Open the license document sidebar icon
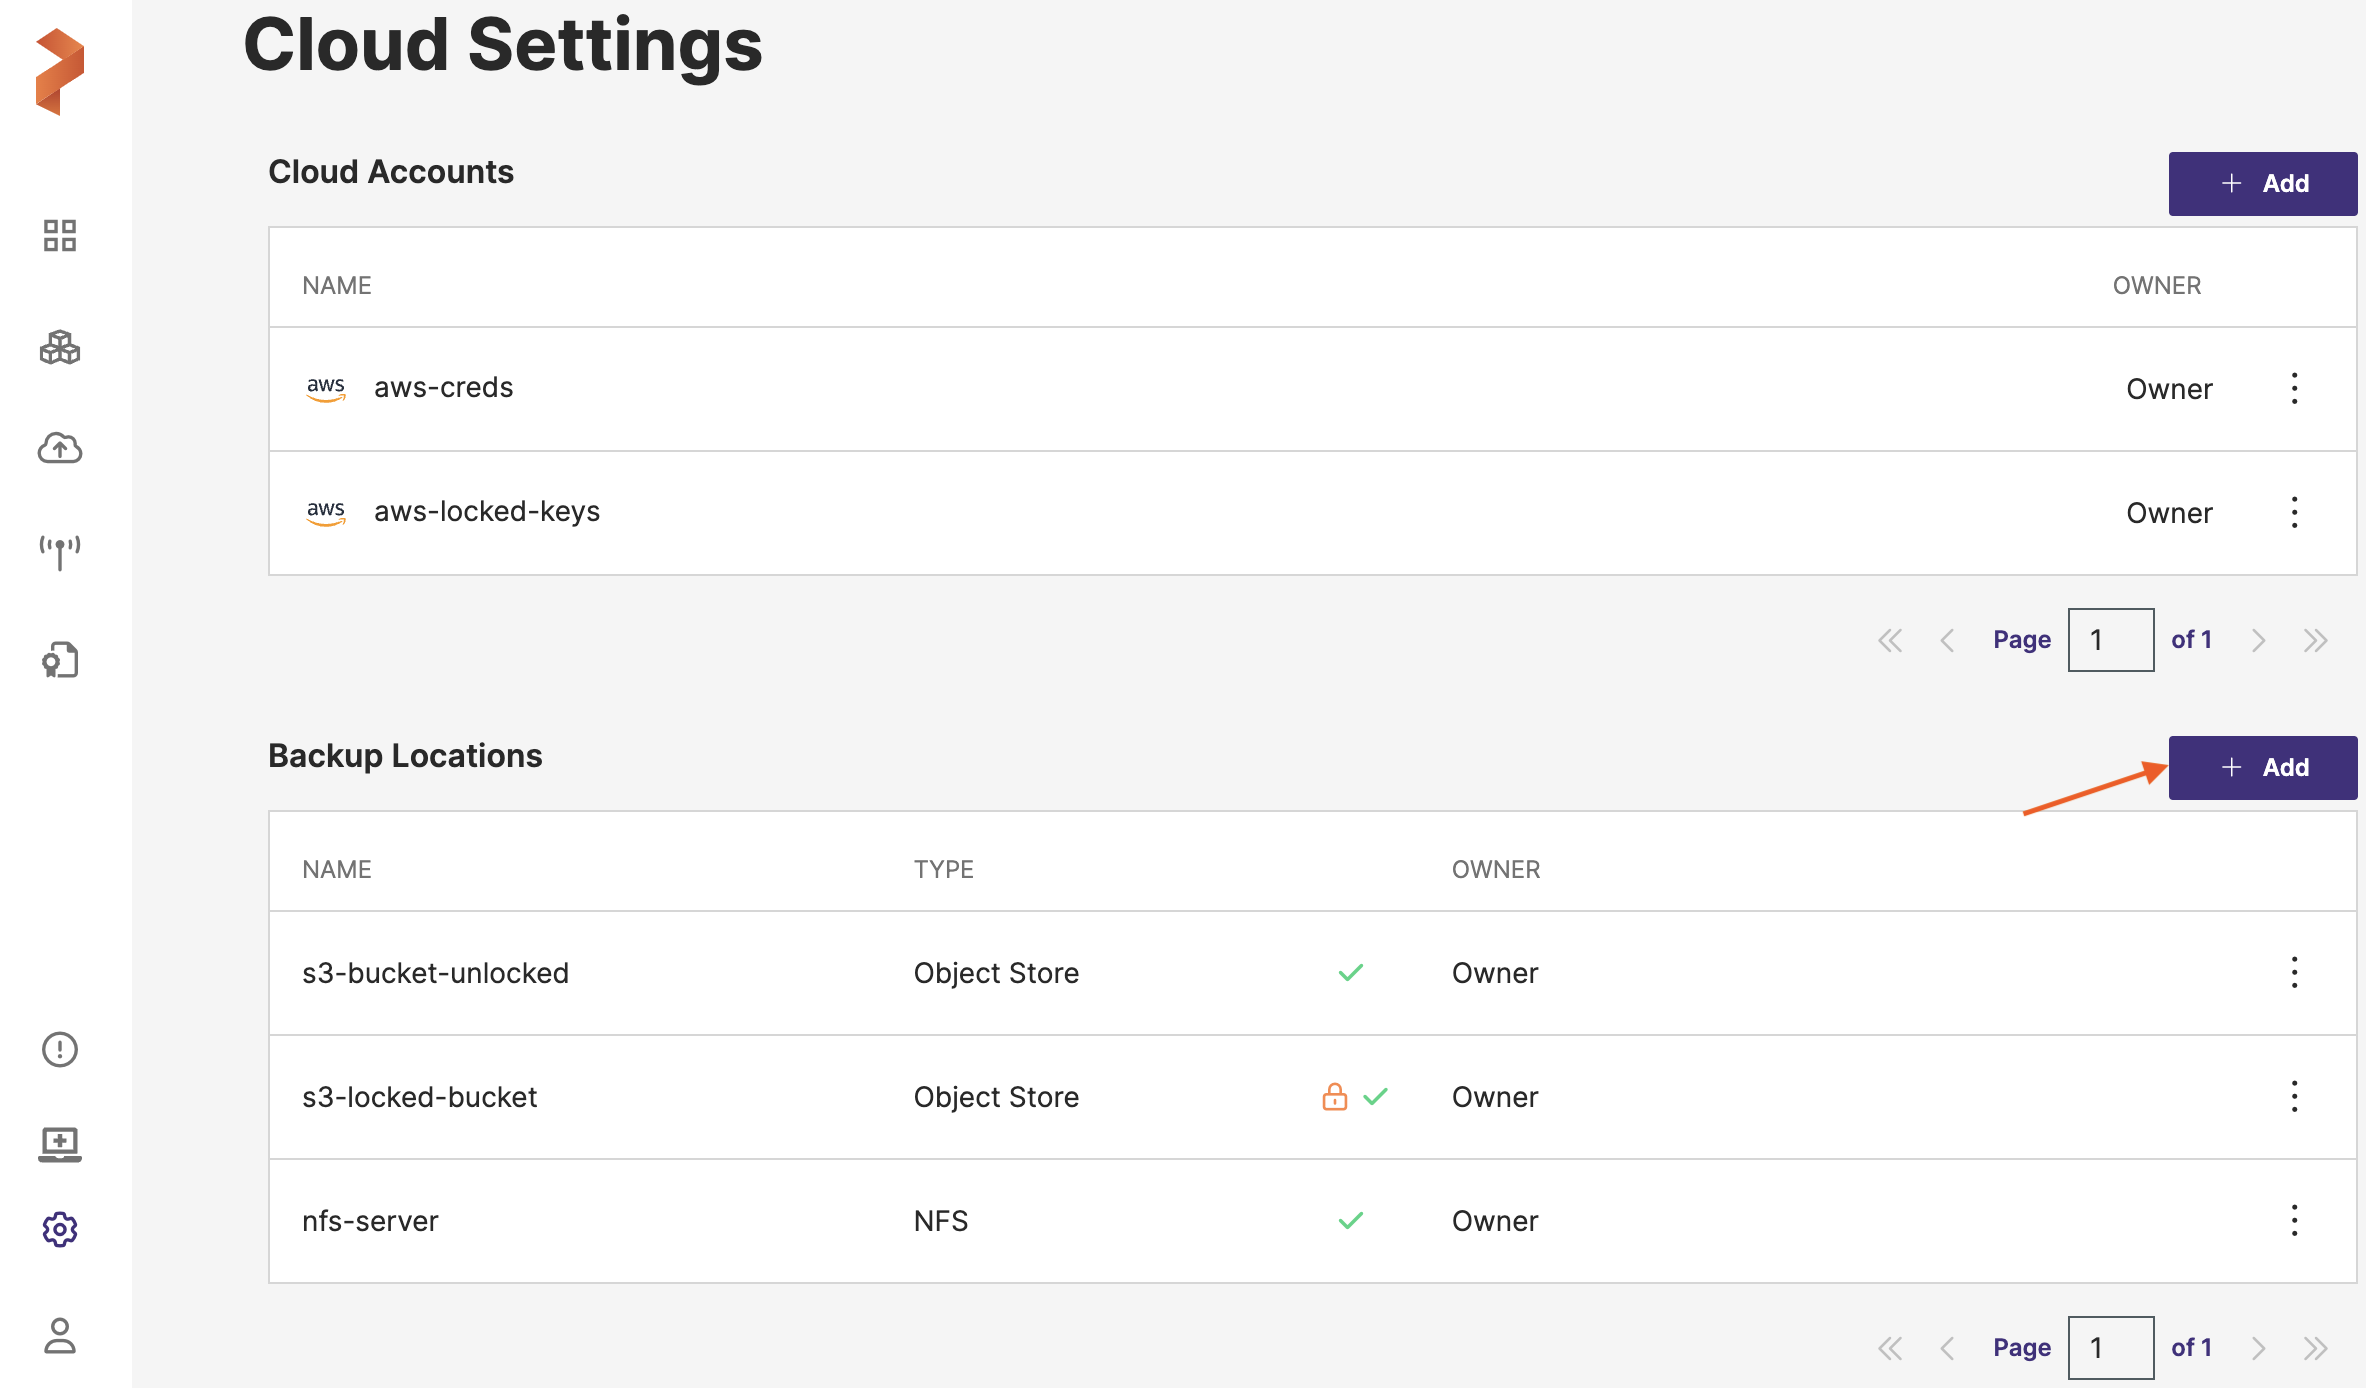 (x=60, y=660)
